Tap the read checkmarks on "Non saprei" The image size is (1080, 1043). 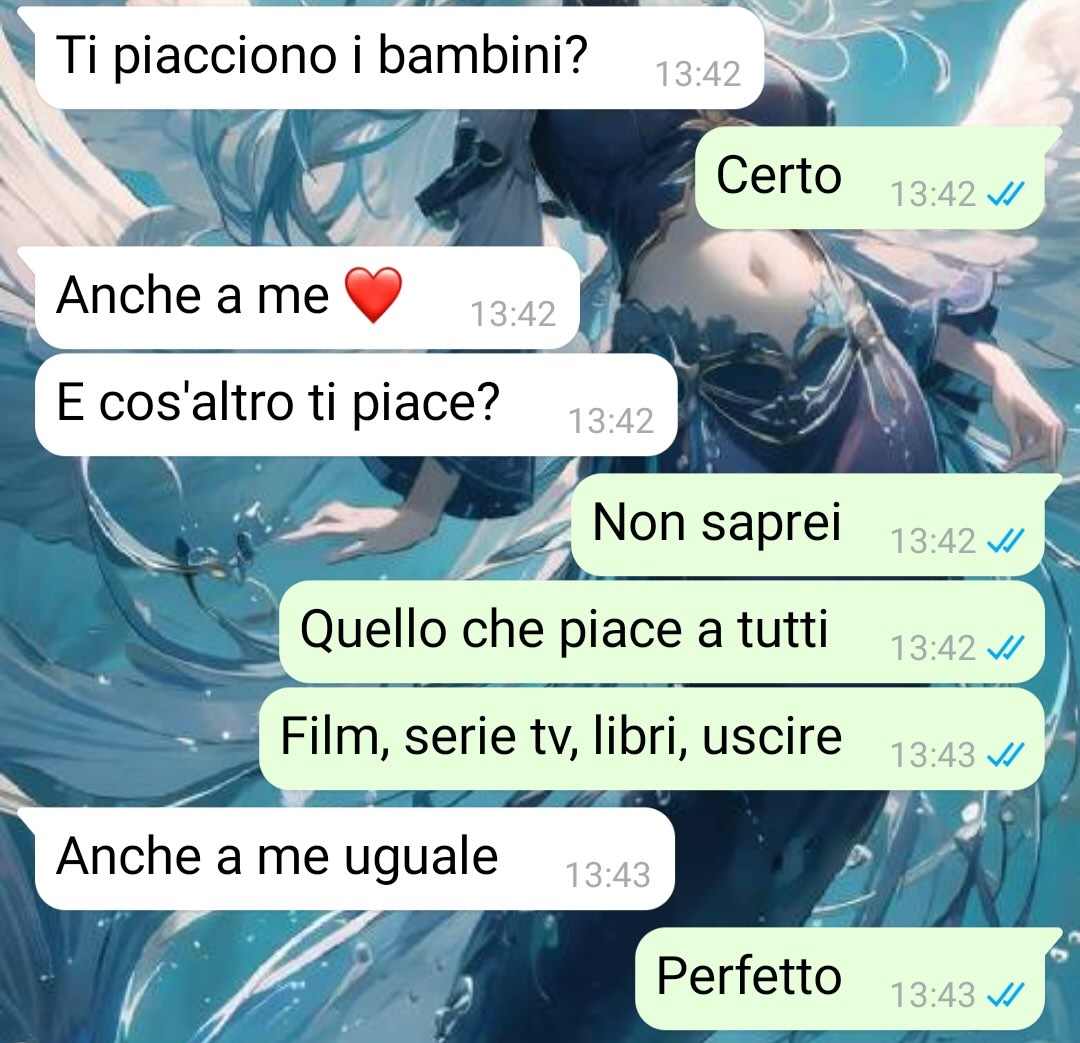click(1006, 541)
